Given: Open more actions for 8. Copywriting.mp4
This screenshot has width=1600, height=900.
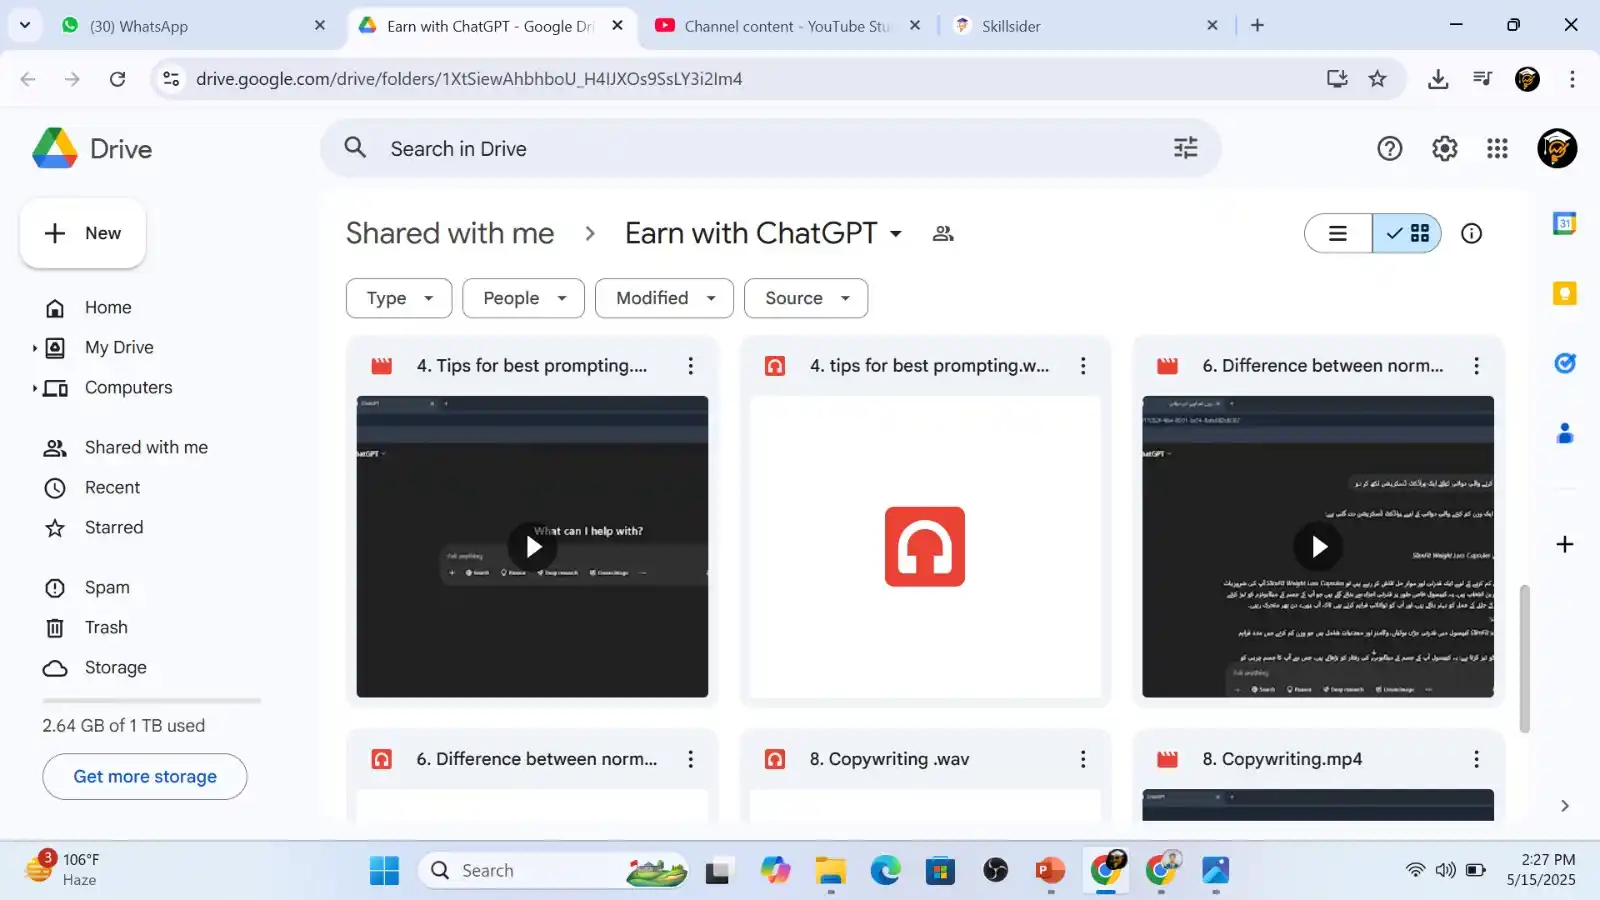Looking at the screenshot, I should coord(1476,759).
